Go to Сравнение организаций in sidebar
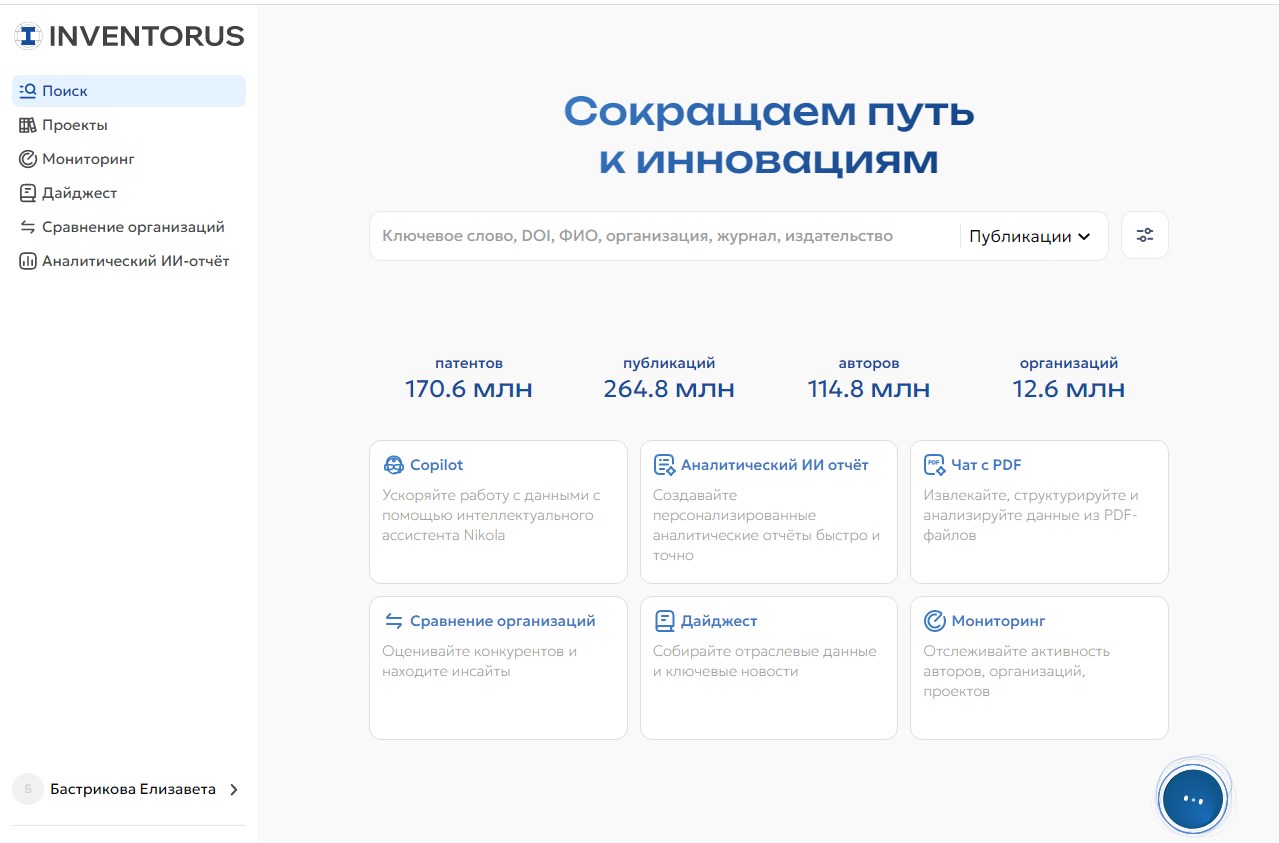Image resolution: width=1279 pixels, height=843 pixels. click(x=132, y=227)
